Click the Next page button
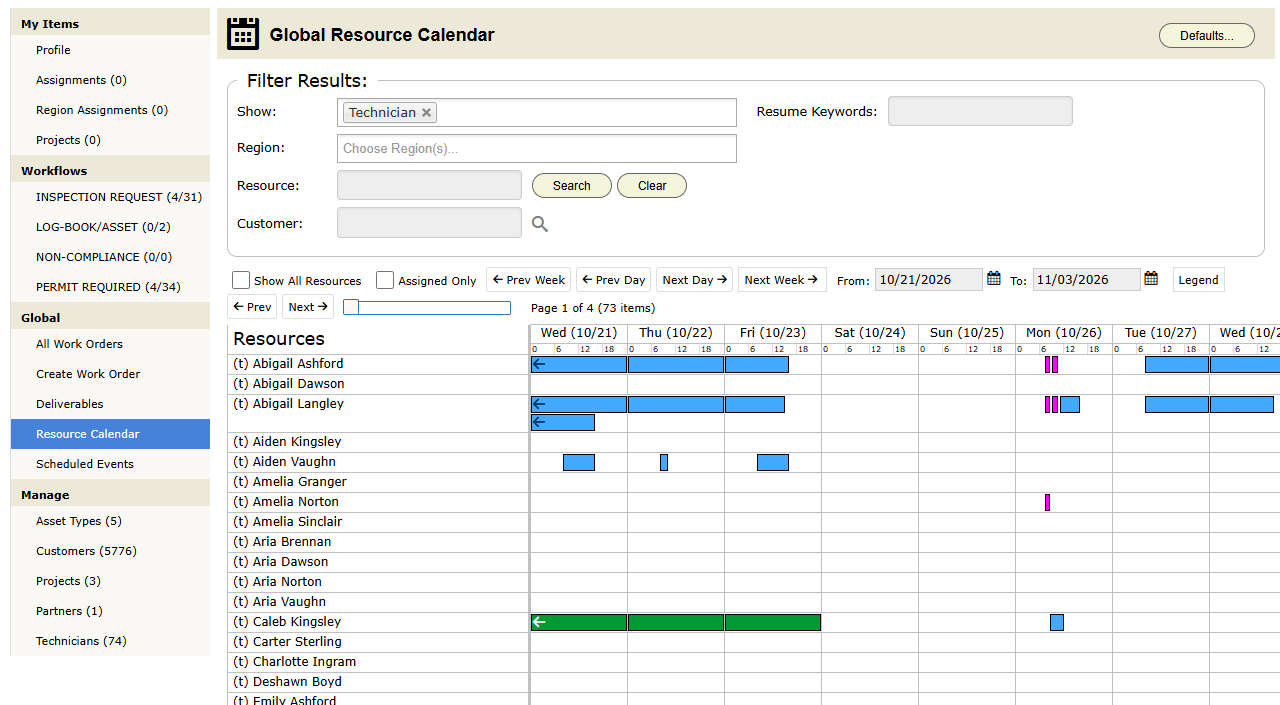Viewport: 1280px width, 705px height. [x=308, y=307]
